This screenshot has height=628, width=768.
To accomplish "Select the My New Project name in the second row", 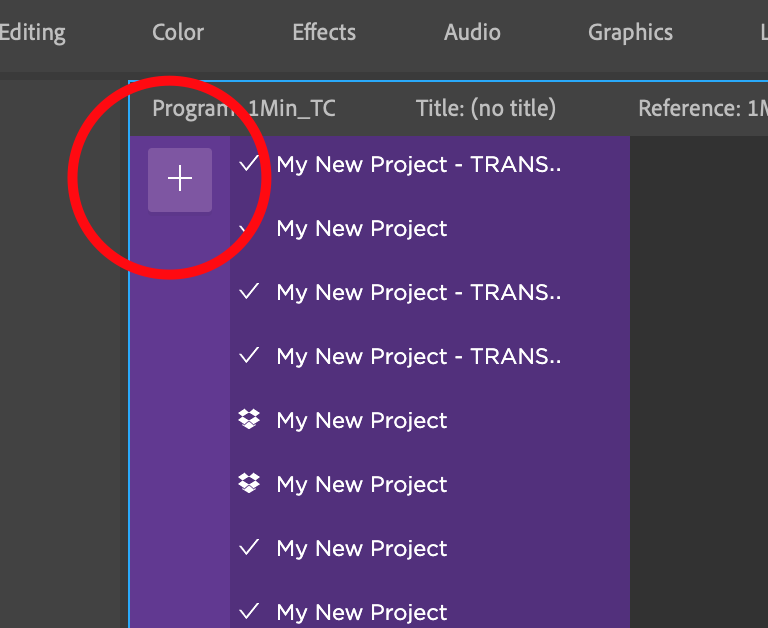I will coord(362,228).
